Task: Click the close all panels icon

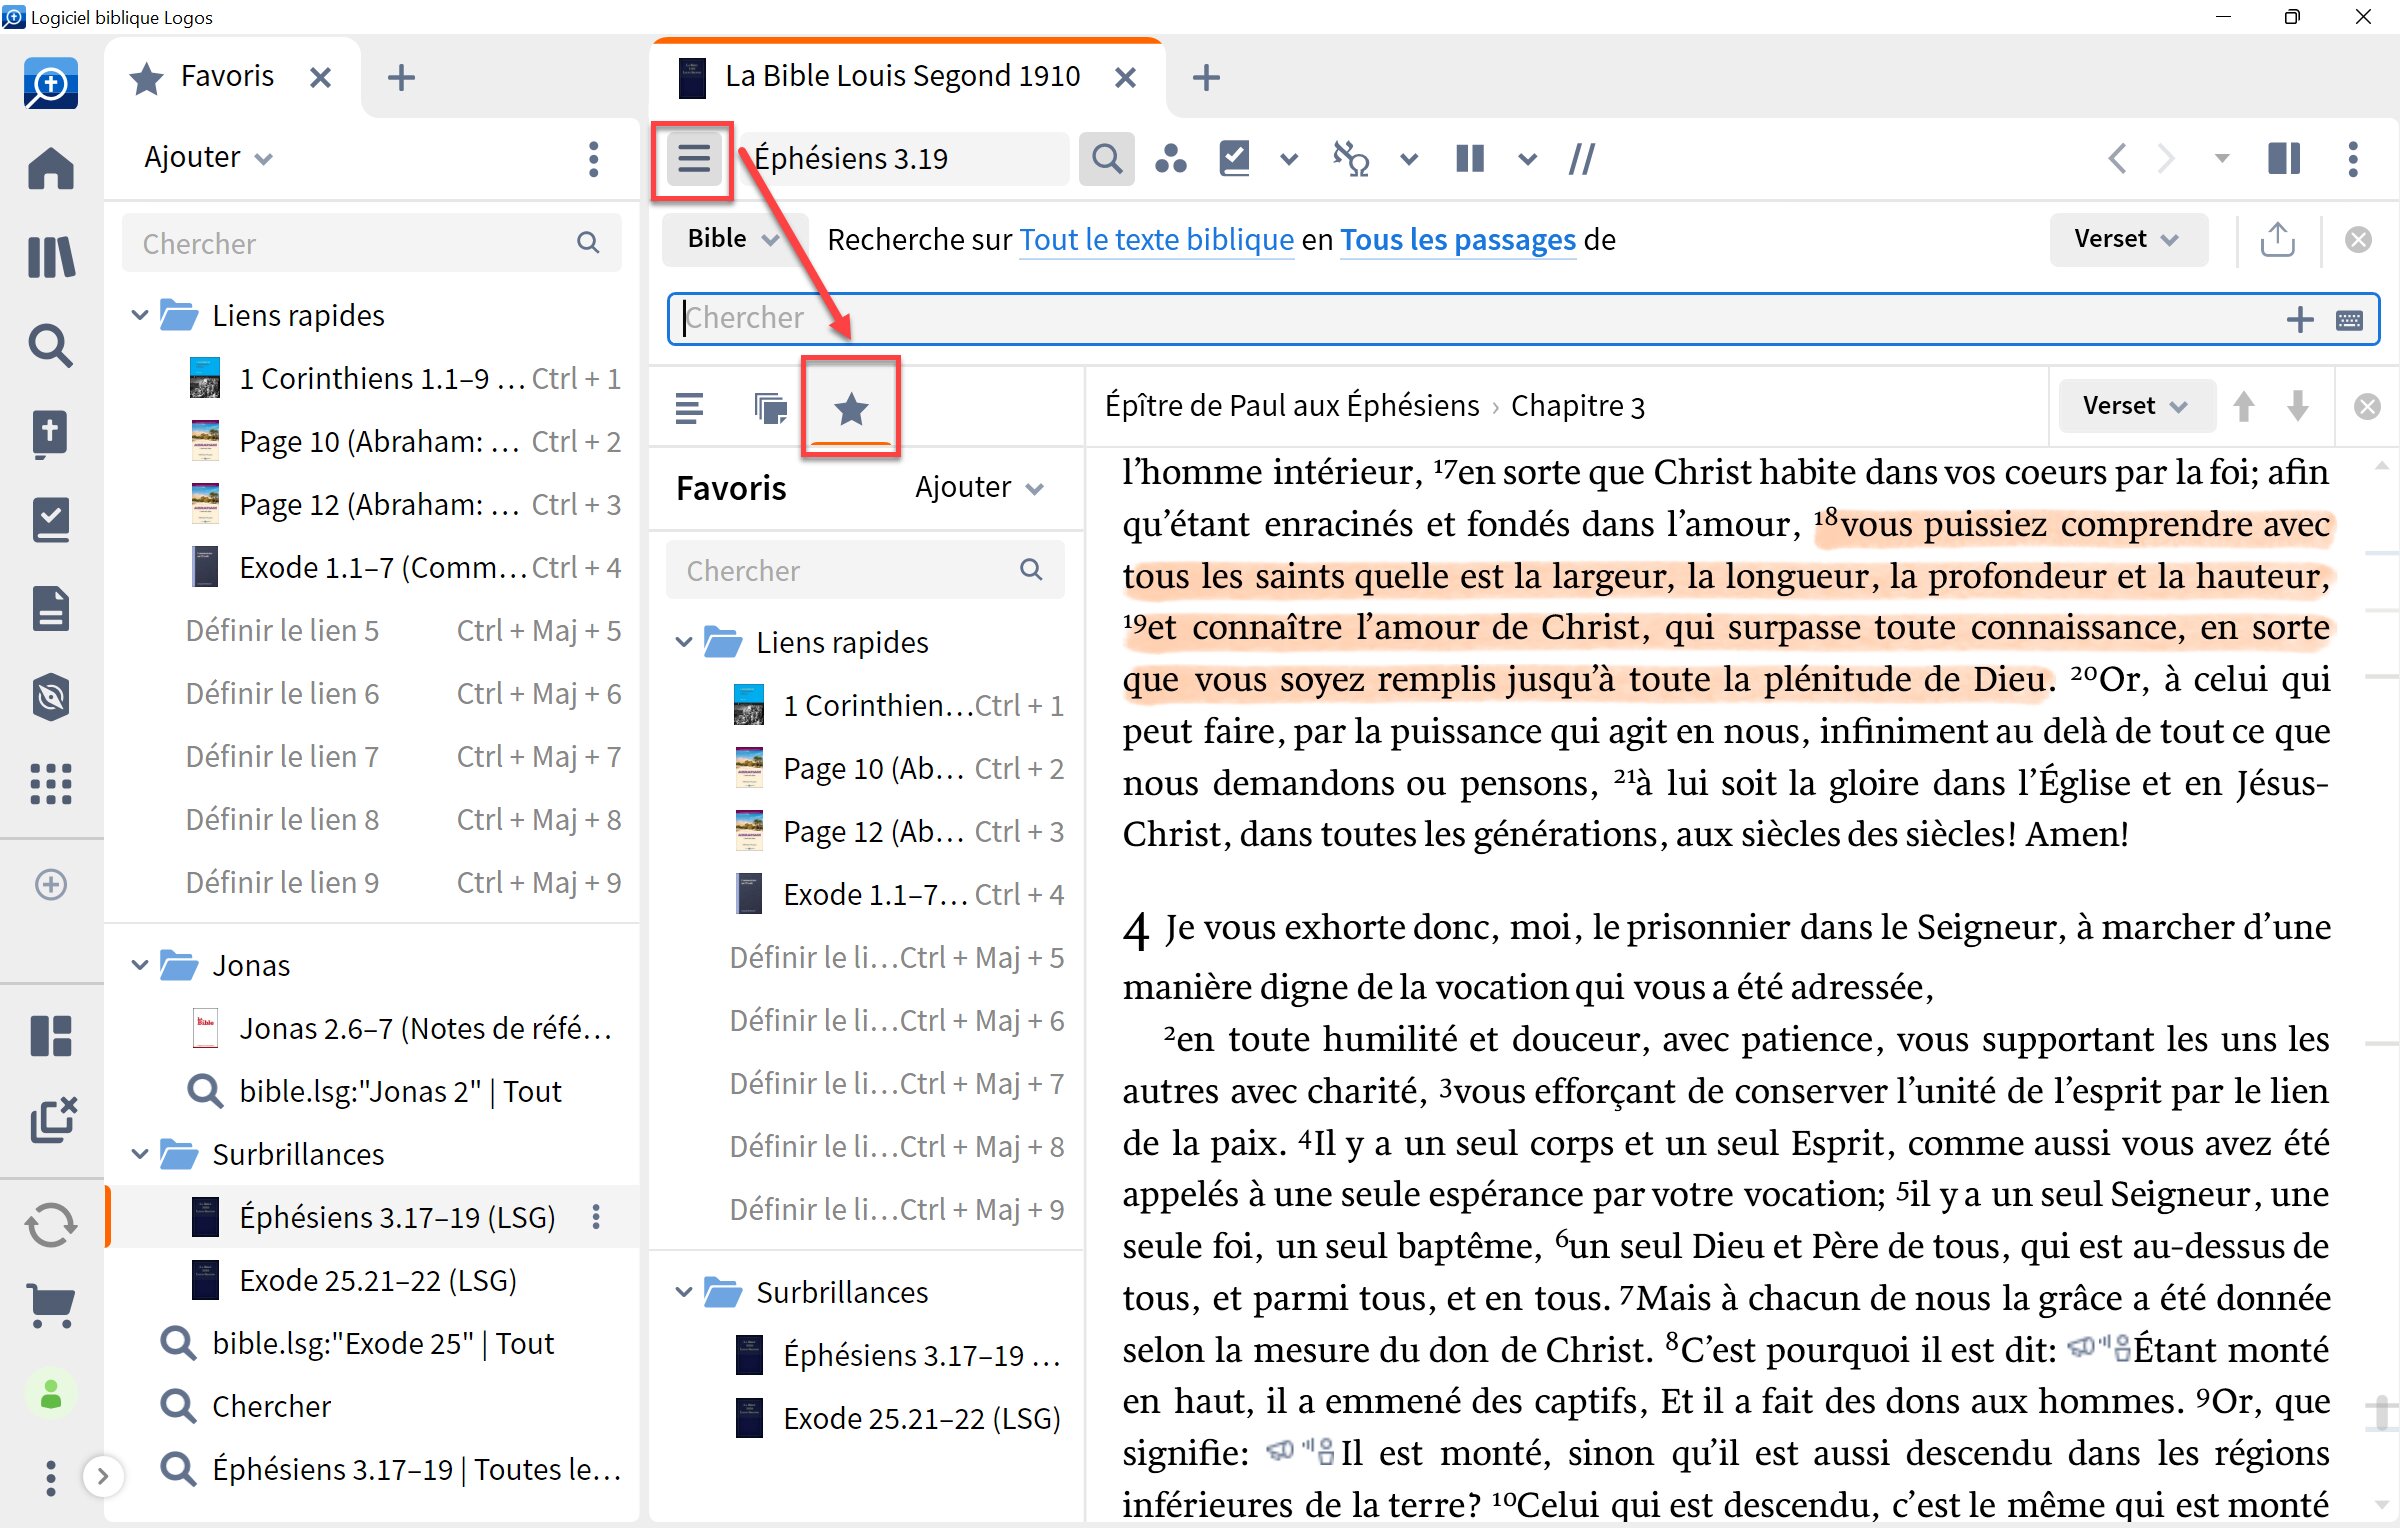Action: tap(53, 1120)
